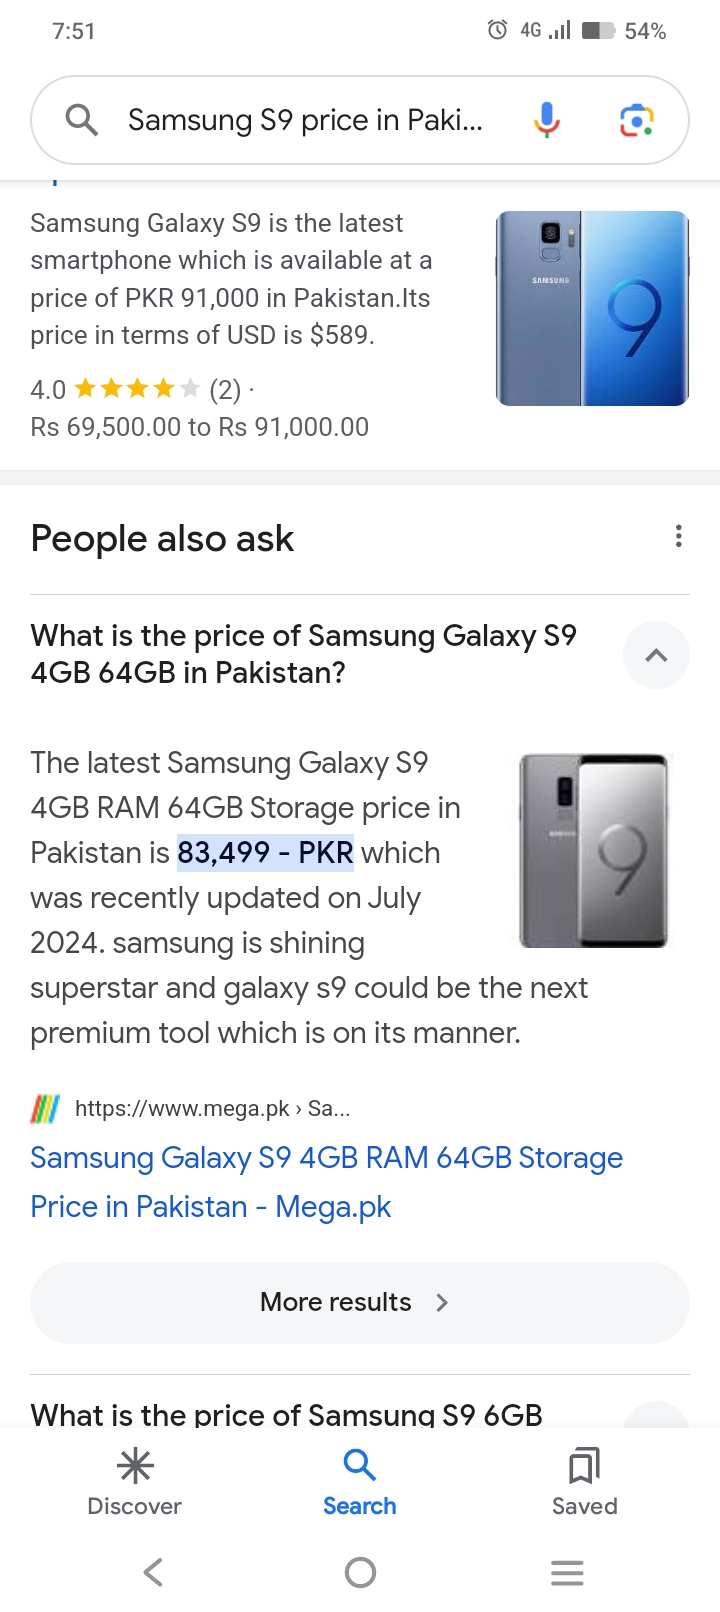Tap the chevron beside More results
Image resolution: width=720 pixels, height=1612 pixels.
click(442, 1302)
